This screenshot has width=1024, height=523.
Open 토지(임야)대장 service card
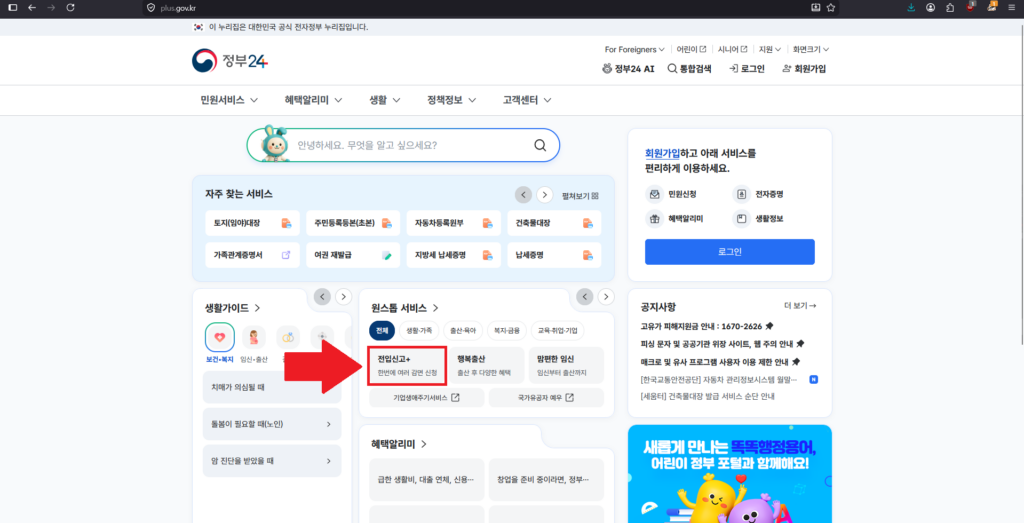(x=252, y=223)
